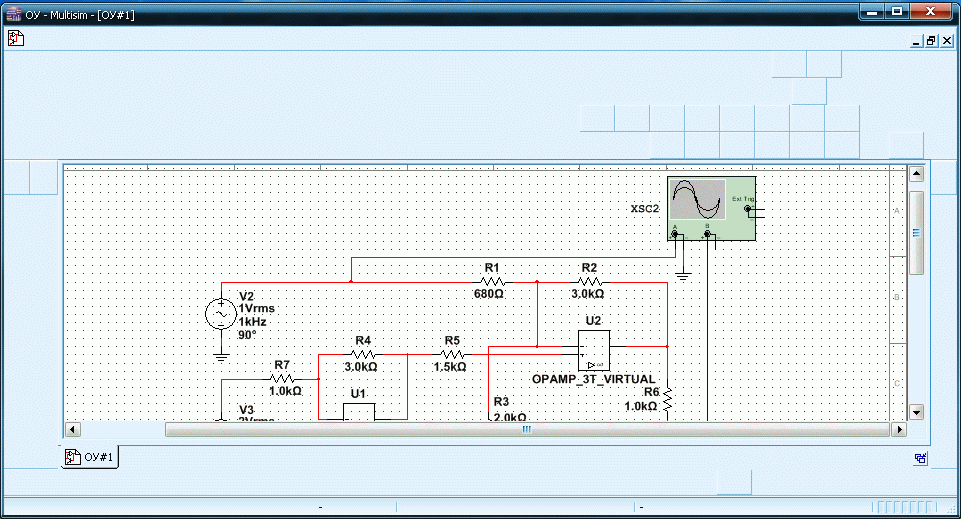
Task: Click the small icon right of sheet tabs
Action: point(919,458)
